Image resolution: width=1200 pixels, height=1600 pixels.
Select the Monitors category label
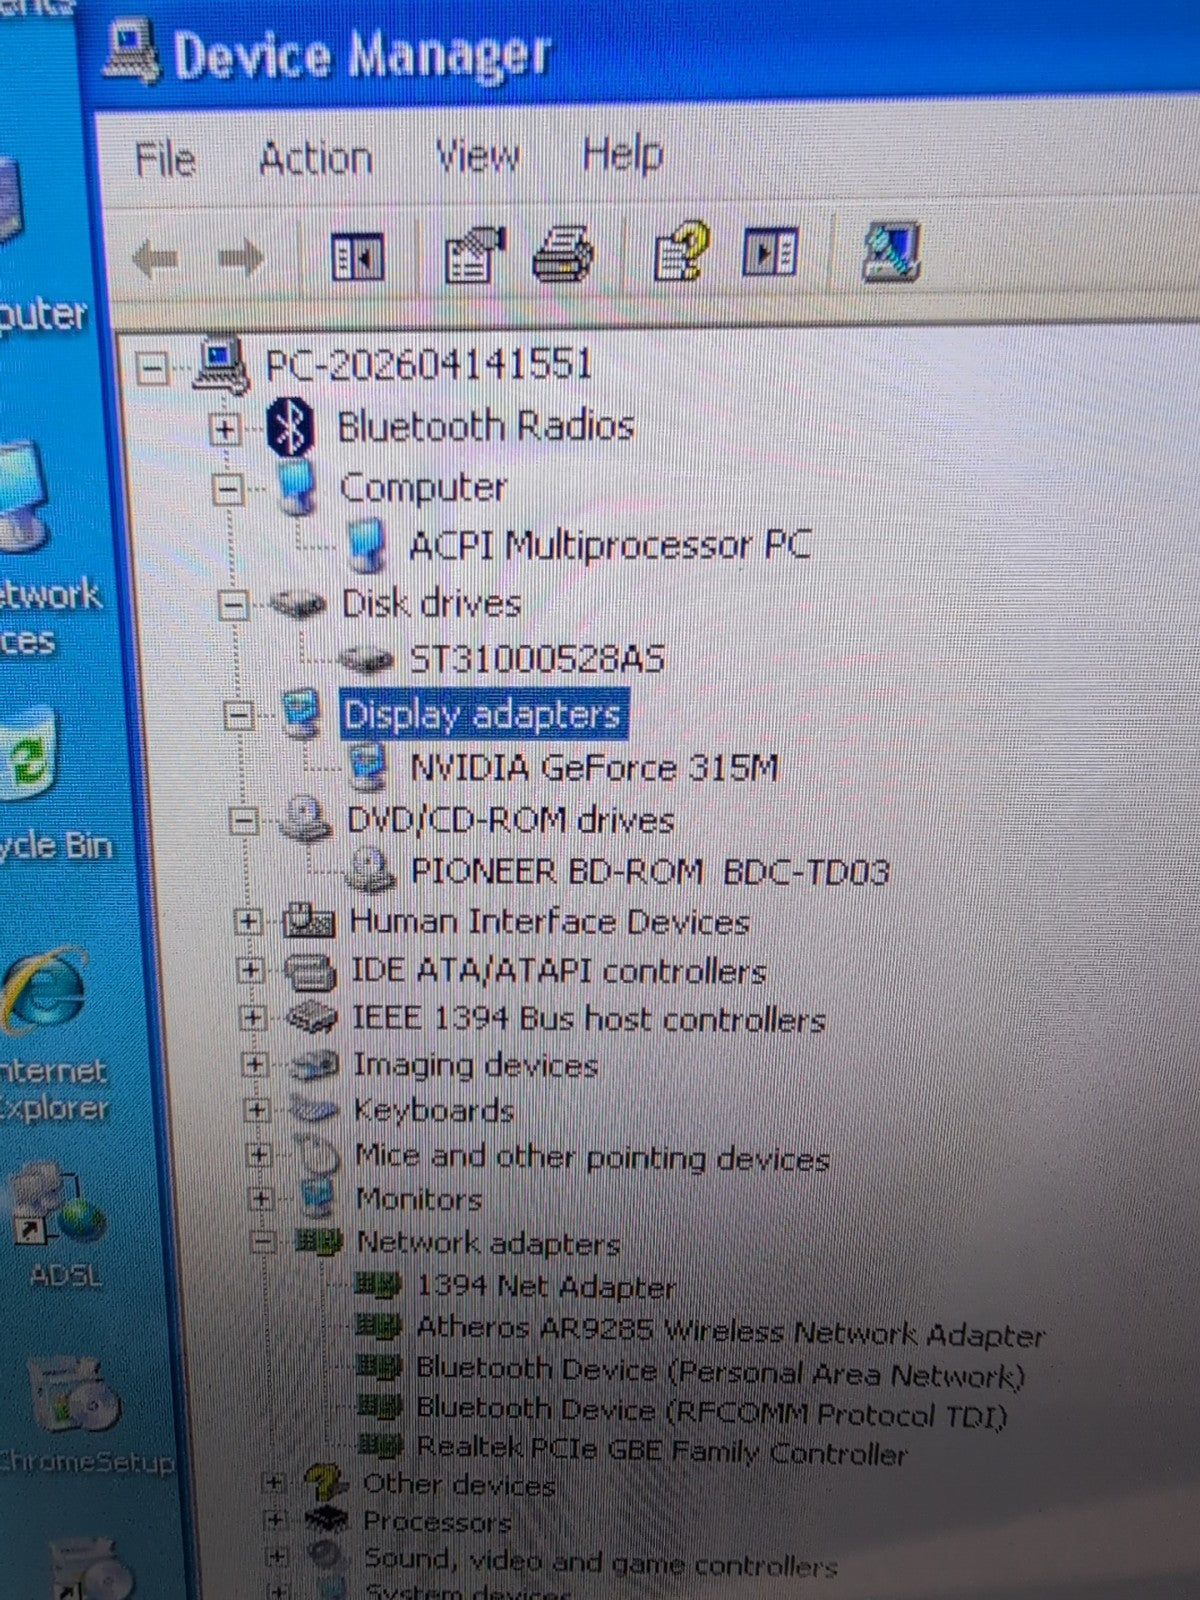point(419,1198)
